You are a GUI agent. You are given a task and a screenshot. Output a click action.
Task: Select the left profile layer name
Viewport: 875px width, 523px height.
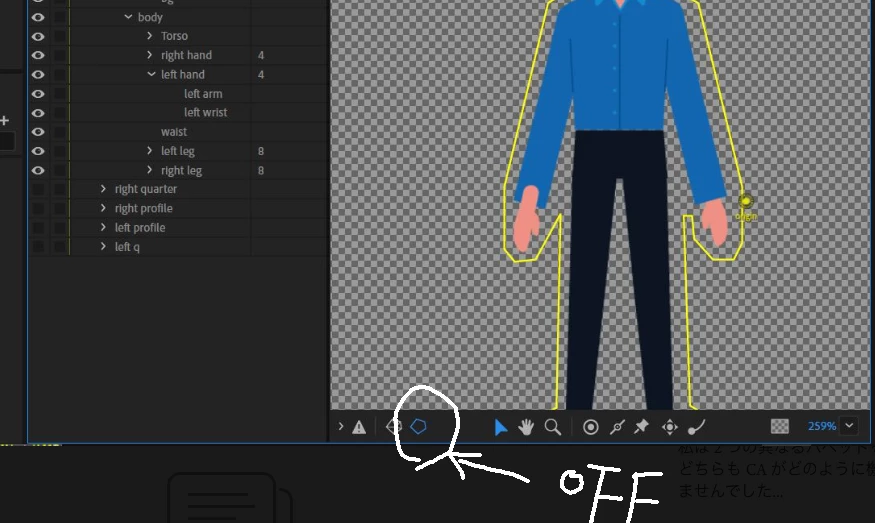click(x=140, y=228)
